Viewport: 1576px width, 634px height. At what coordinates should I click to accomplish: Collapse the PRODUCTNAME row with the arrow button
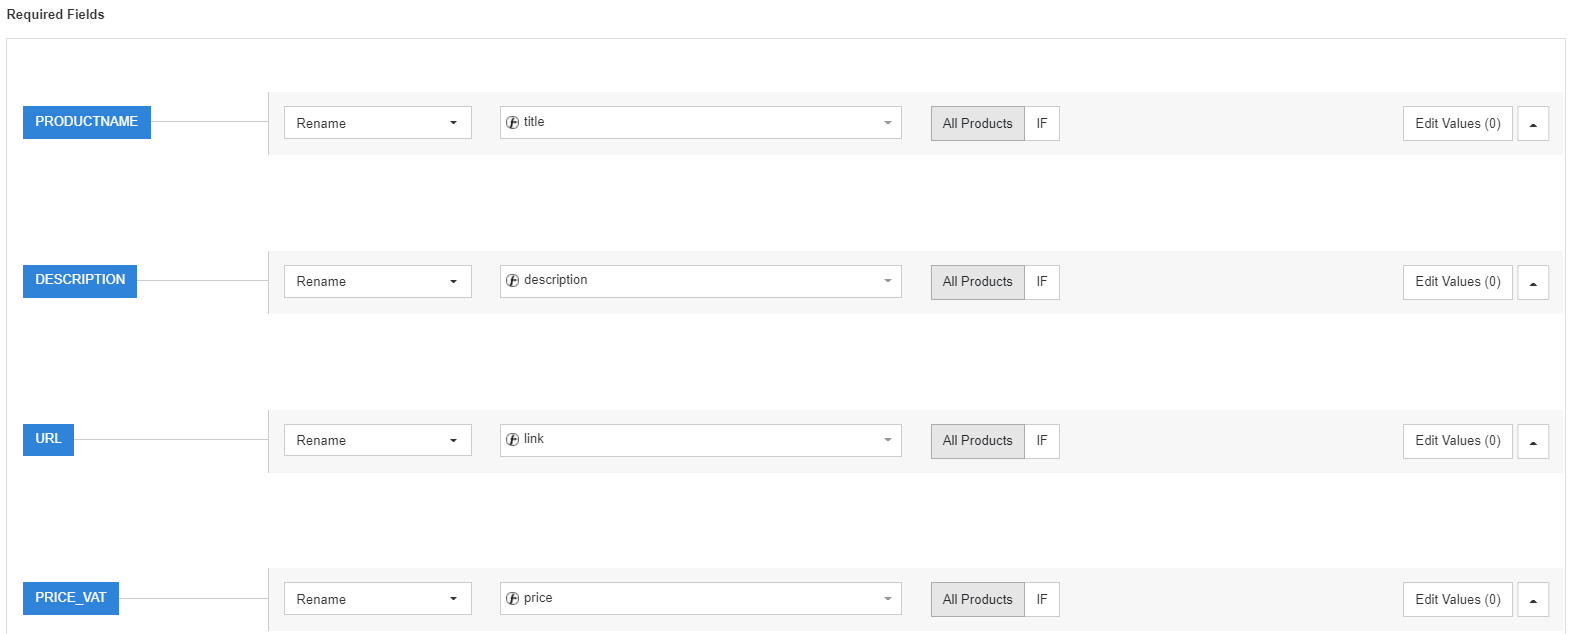coord(1532,124)
